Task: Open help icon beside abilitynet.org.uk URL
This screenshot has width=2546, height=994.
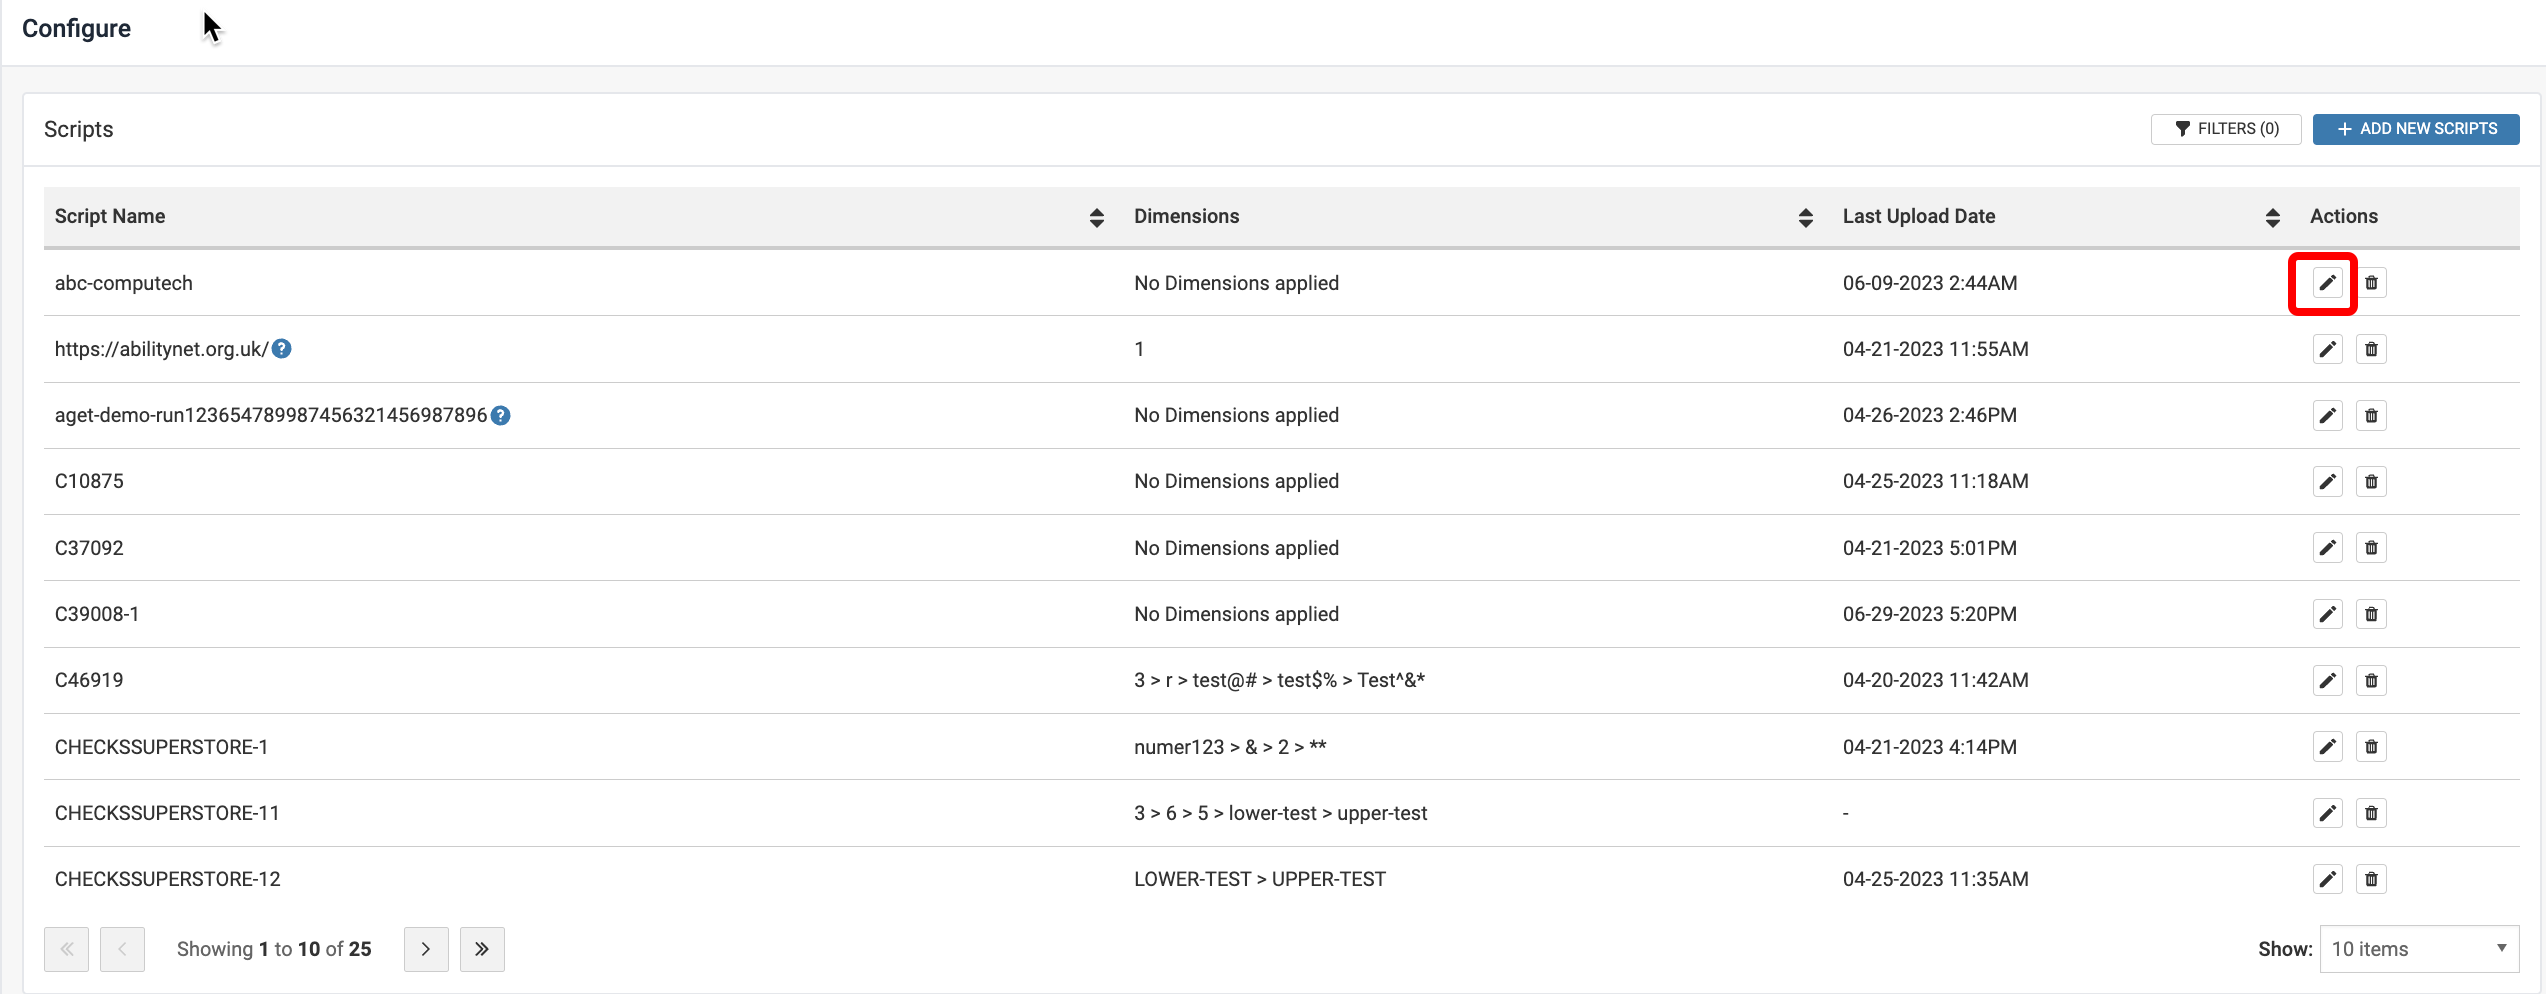Action: click(282, 349)
